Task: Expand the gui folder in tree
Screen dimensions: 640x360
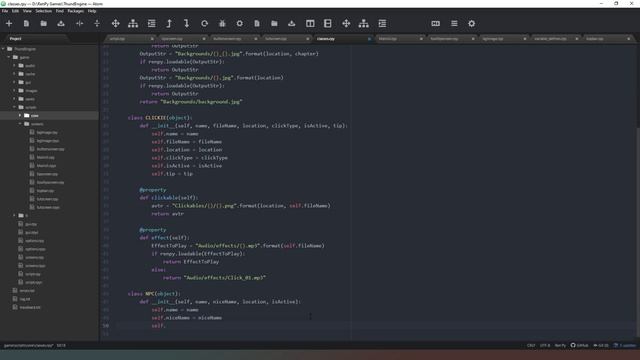Action: 14,82
